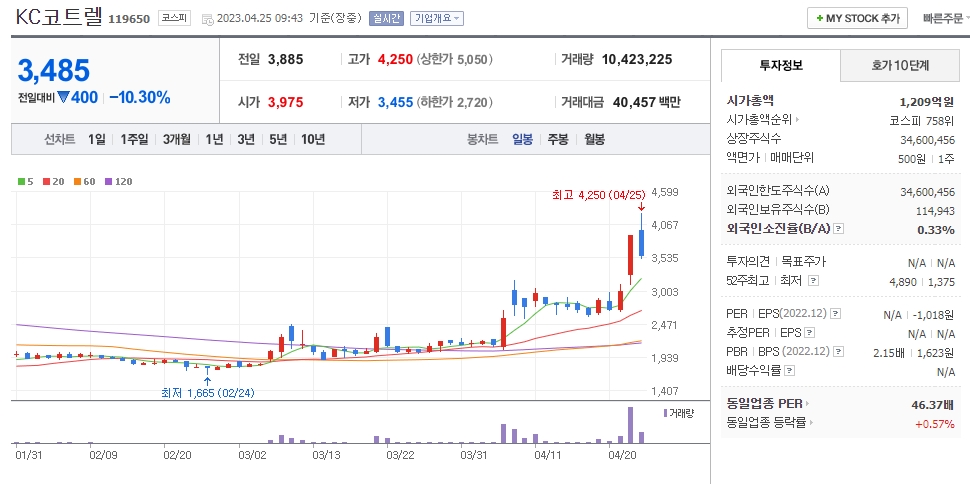Click the 03/13 date label on chart axis
The height and width of the screenshot is (484, 970).
pyautogui.click(x=325, y=456)
